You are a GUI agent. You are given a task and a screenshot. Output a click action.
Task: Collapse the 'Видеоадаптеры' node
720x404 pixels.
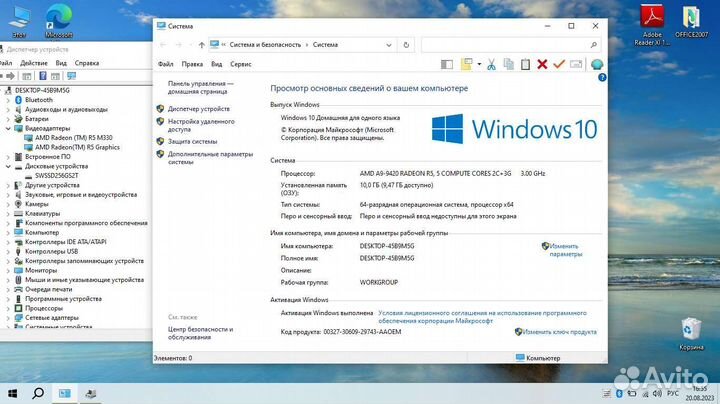coord(8,129)
